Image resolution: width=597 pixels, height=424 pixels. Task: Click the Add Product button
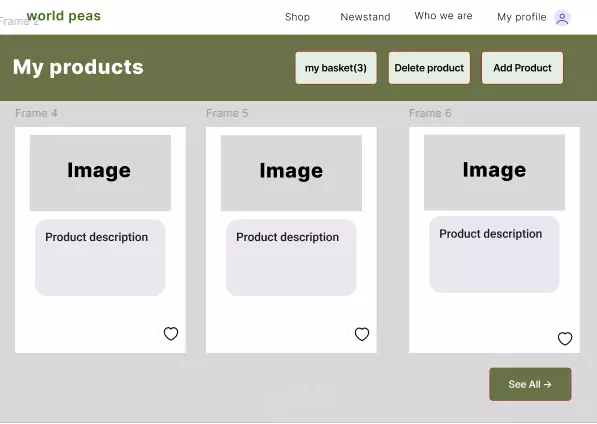522,68
